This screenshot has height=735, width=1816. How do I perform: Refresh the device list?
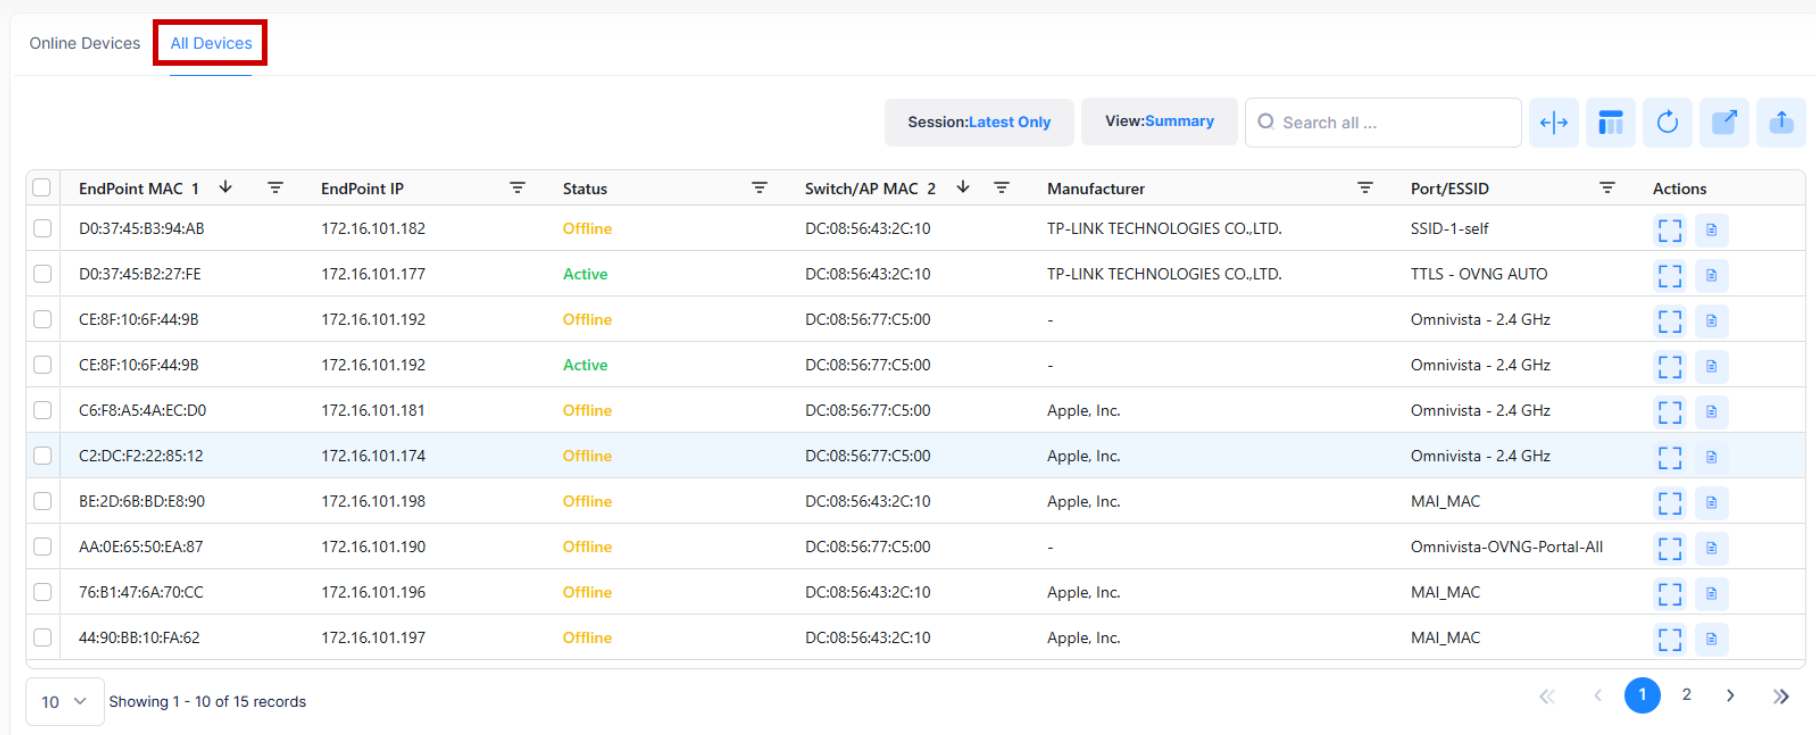tap(1667, 123)
